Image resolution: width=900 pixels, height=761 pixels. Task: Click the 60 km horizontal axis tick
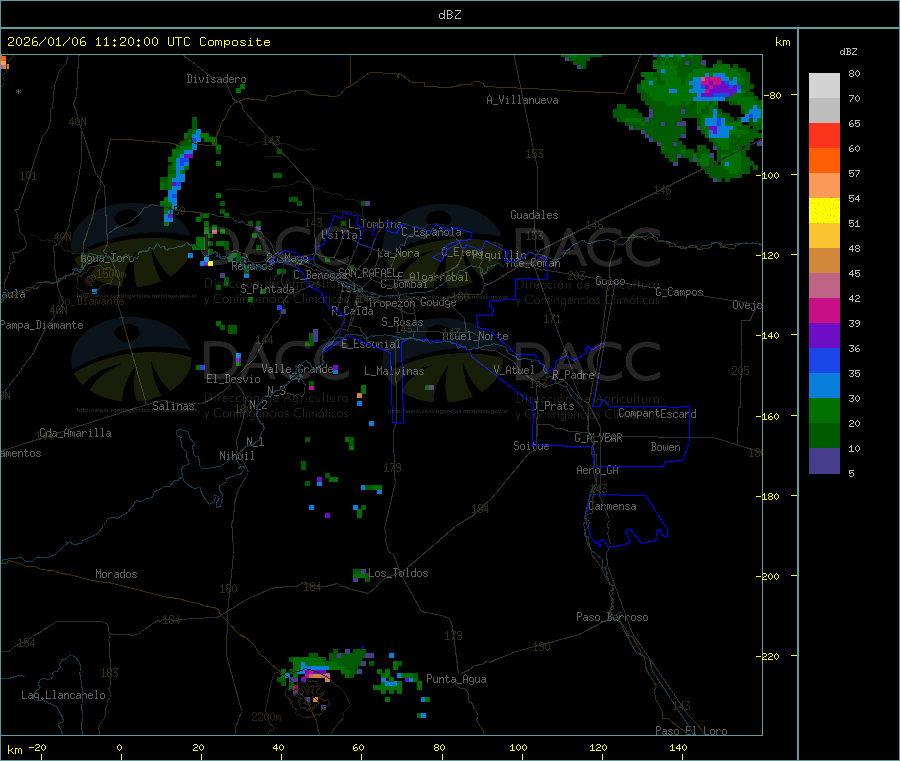pyautogui.click(x=358, y=748)
